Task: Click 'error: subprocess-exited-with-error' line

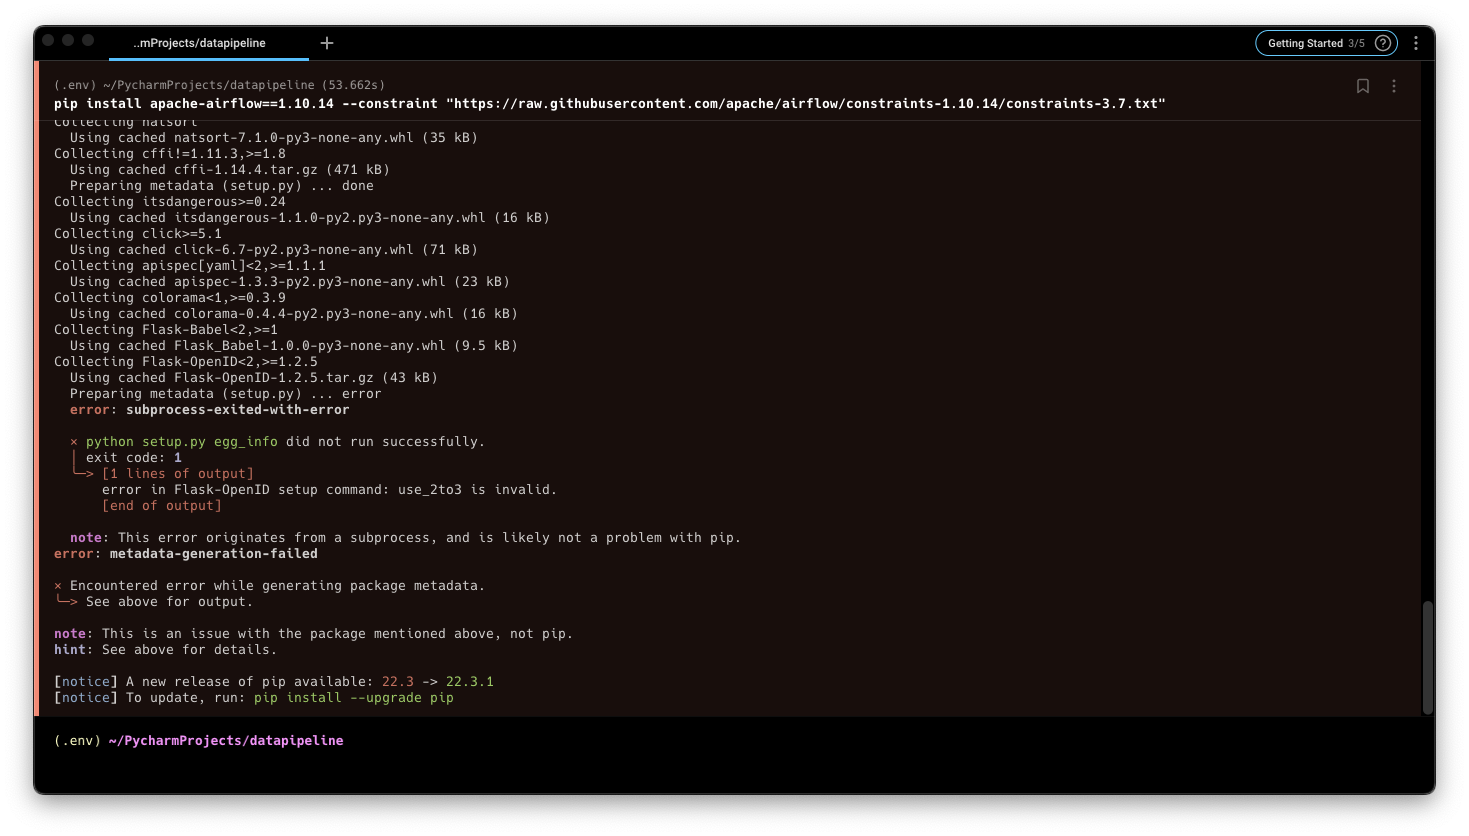Action: (x=210, y=410)
